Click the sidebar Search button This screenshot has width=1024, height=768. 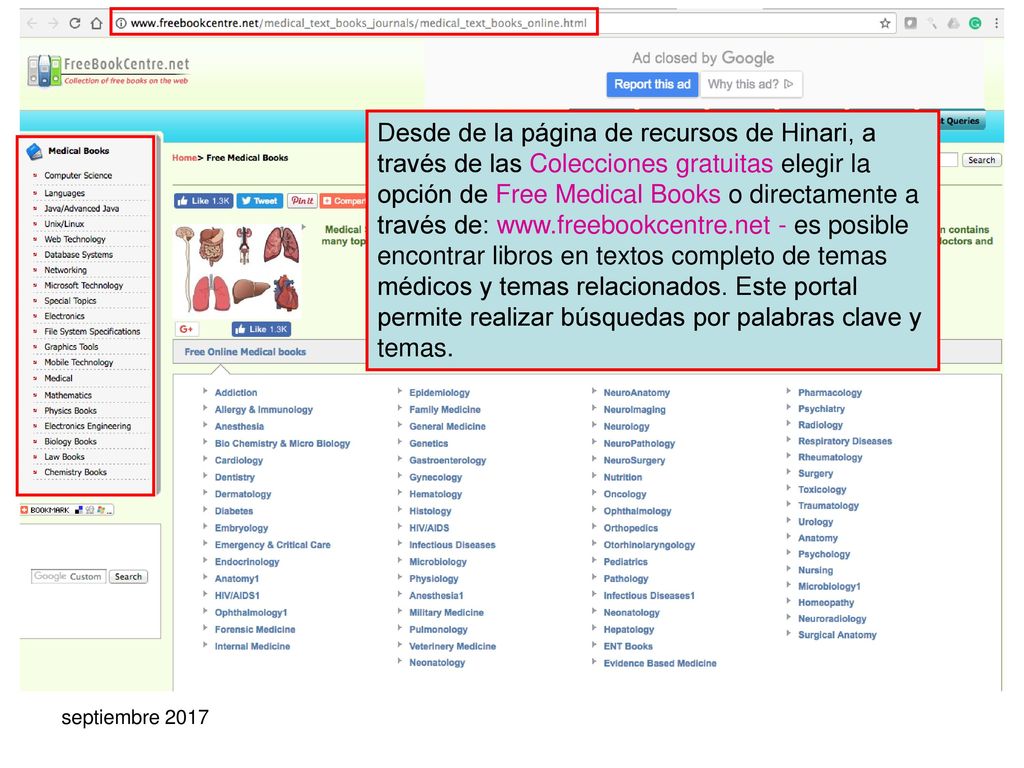click(x=128, y=577)
